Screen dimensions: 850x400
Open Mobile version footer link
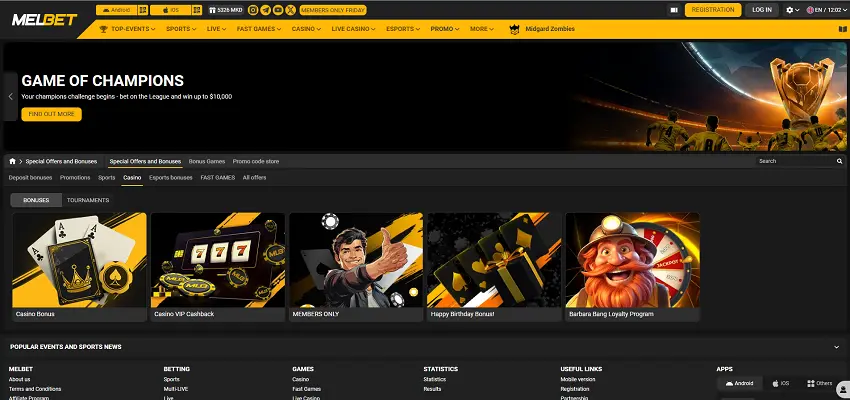pyautogui.click(x=578, y=379)
